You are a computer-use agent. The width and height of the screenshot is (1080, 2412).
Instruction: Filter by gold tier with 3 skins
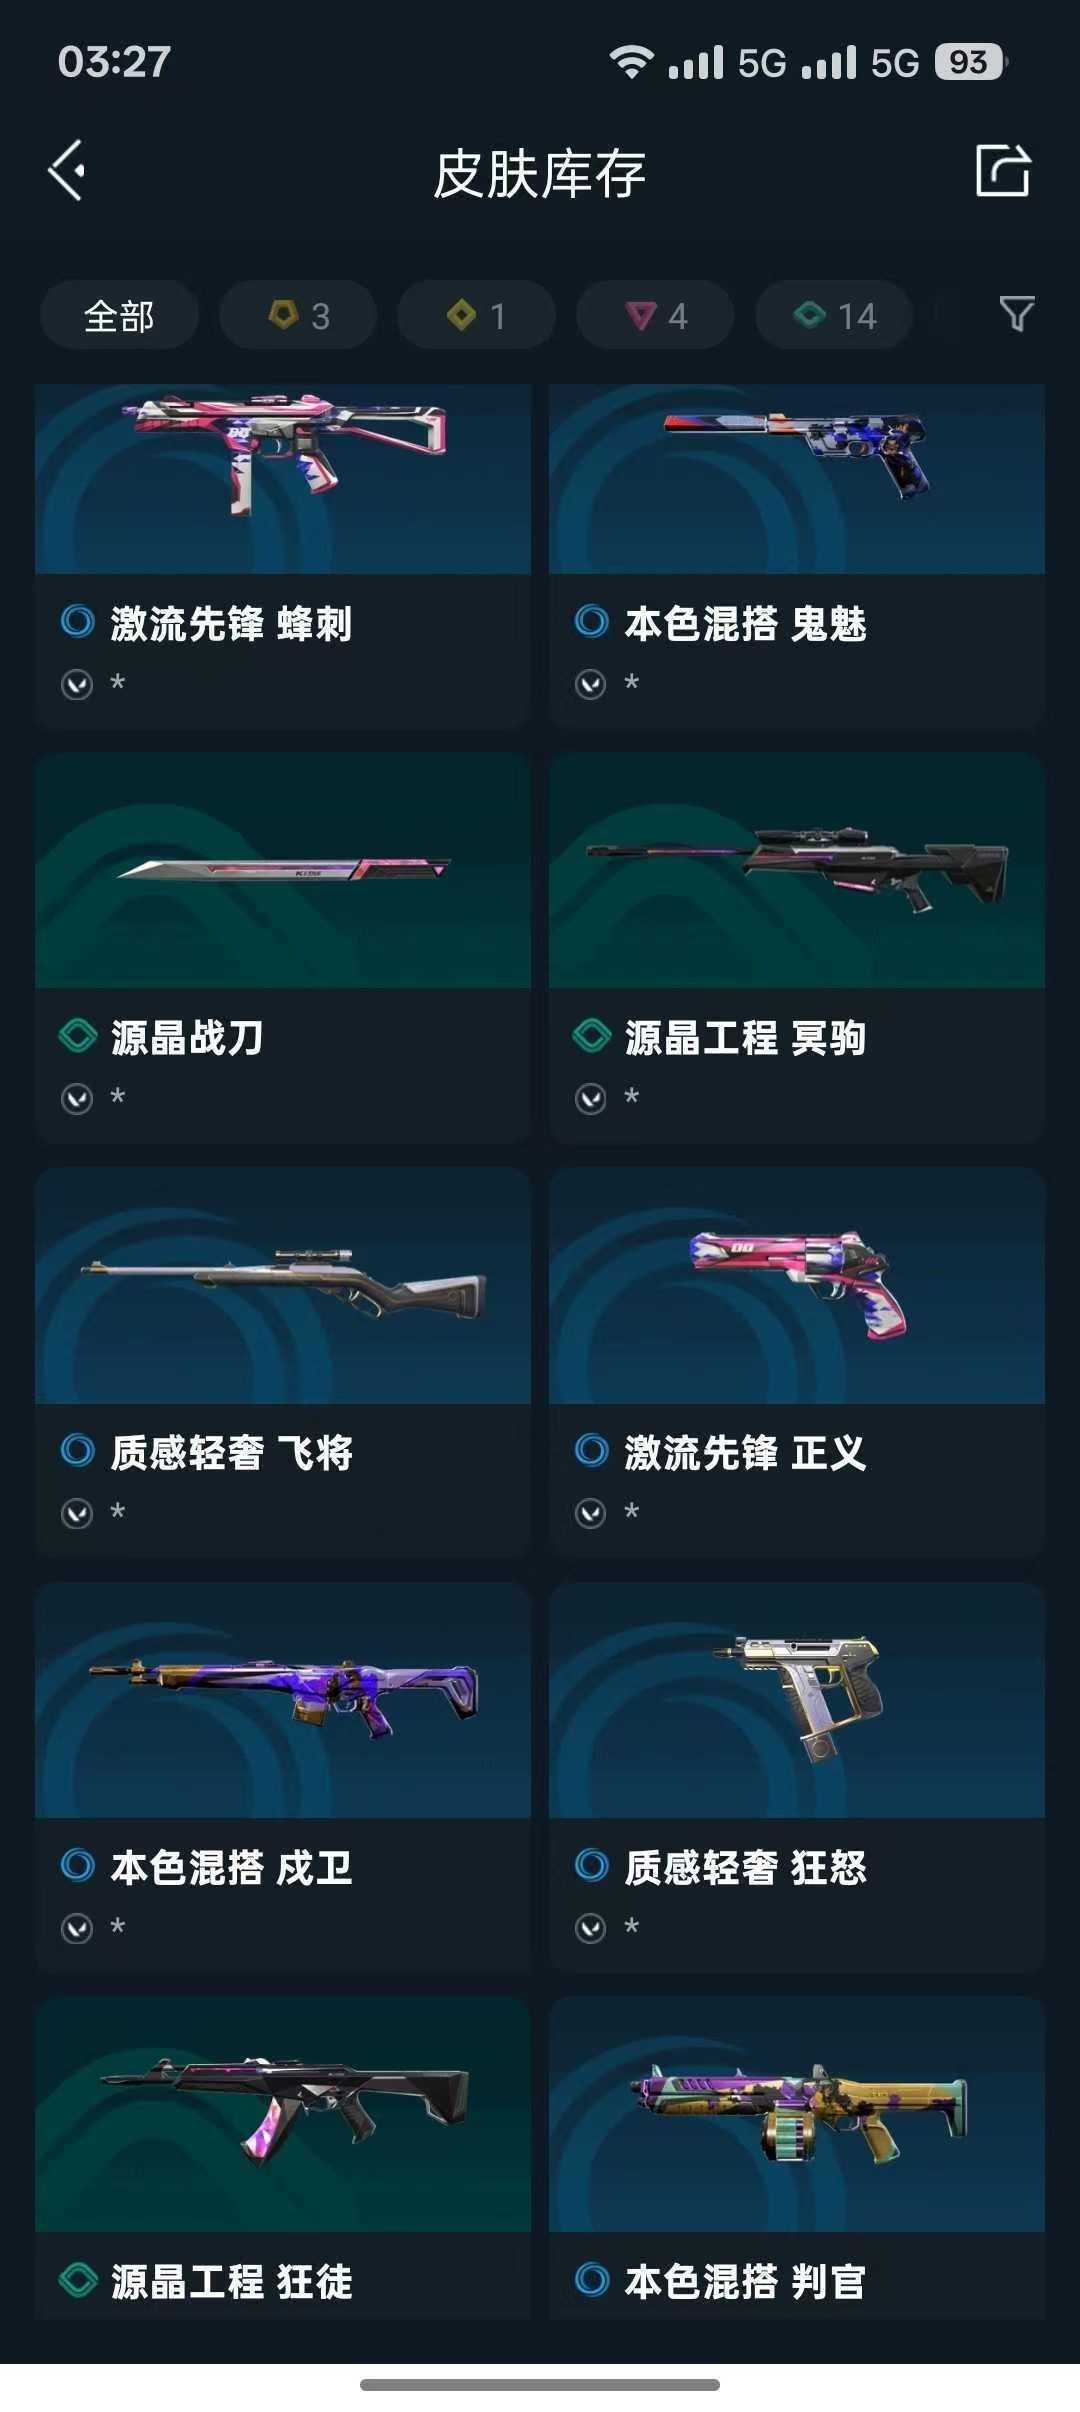click(298, 315)
